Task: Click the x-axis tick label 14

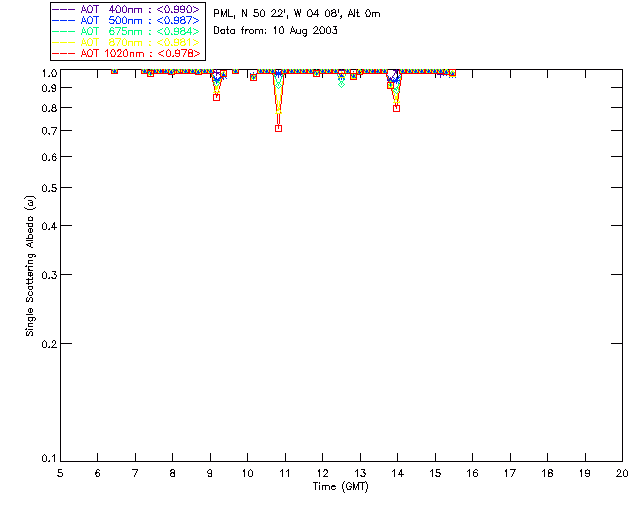Action: pyautogui.click(x=398, y=473)
